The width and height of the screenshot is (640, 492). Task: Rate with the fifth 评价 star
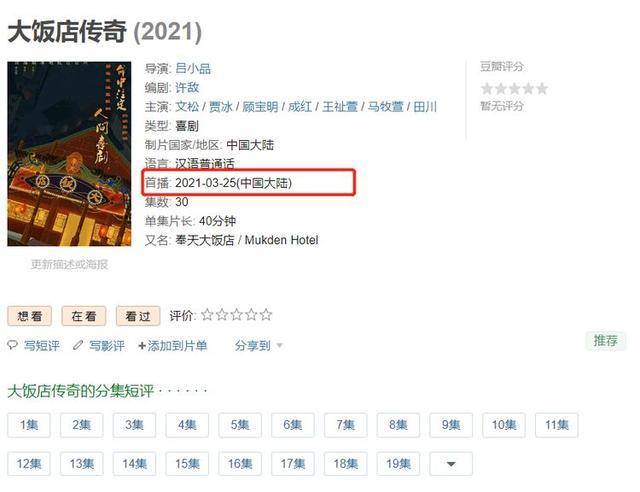click(x=266, y=315)
